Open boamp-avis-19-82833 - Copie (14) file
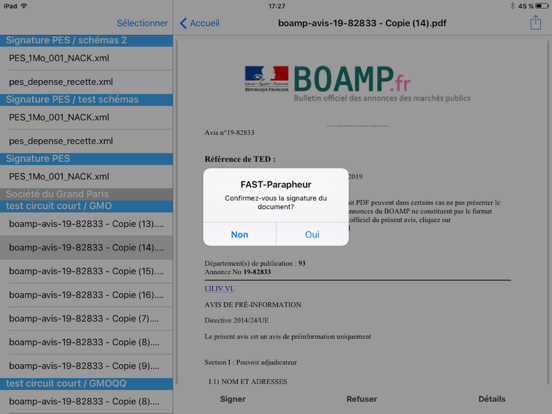 coord(86,248)
